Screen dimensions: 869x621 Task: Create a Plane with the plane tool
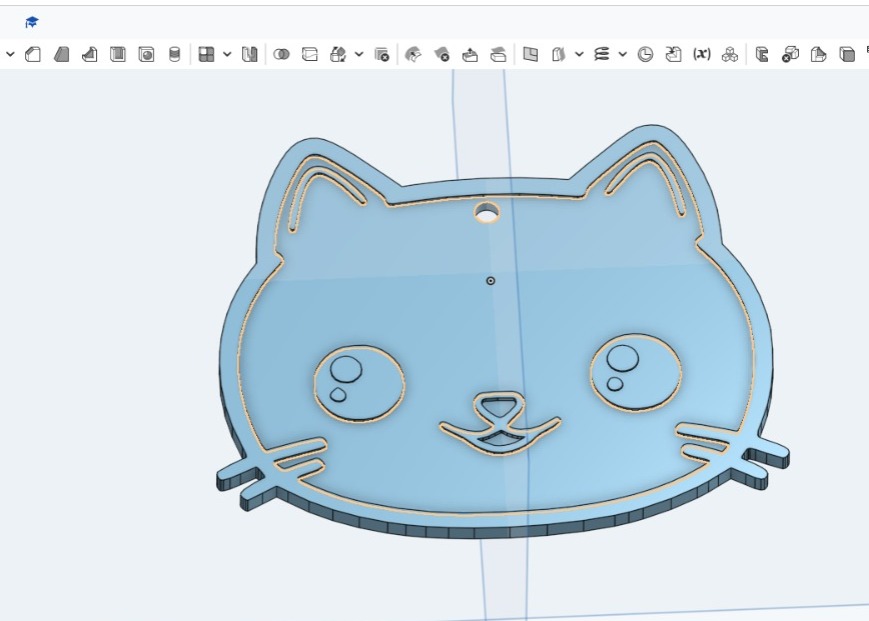point(531,55)
